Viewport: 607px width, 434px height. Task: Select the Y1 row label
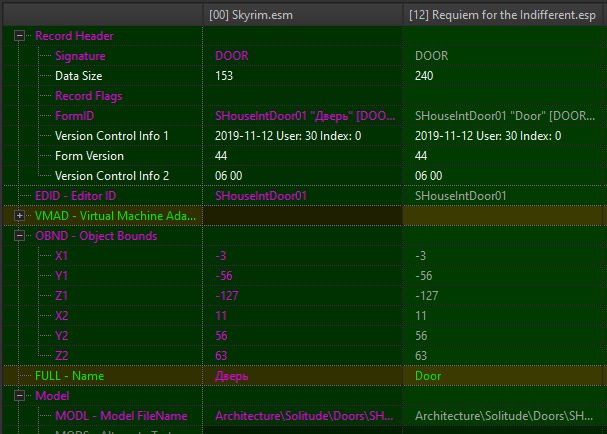click(x=61, y=276)
